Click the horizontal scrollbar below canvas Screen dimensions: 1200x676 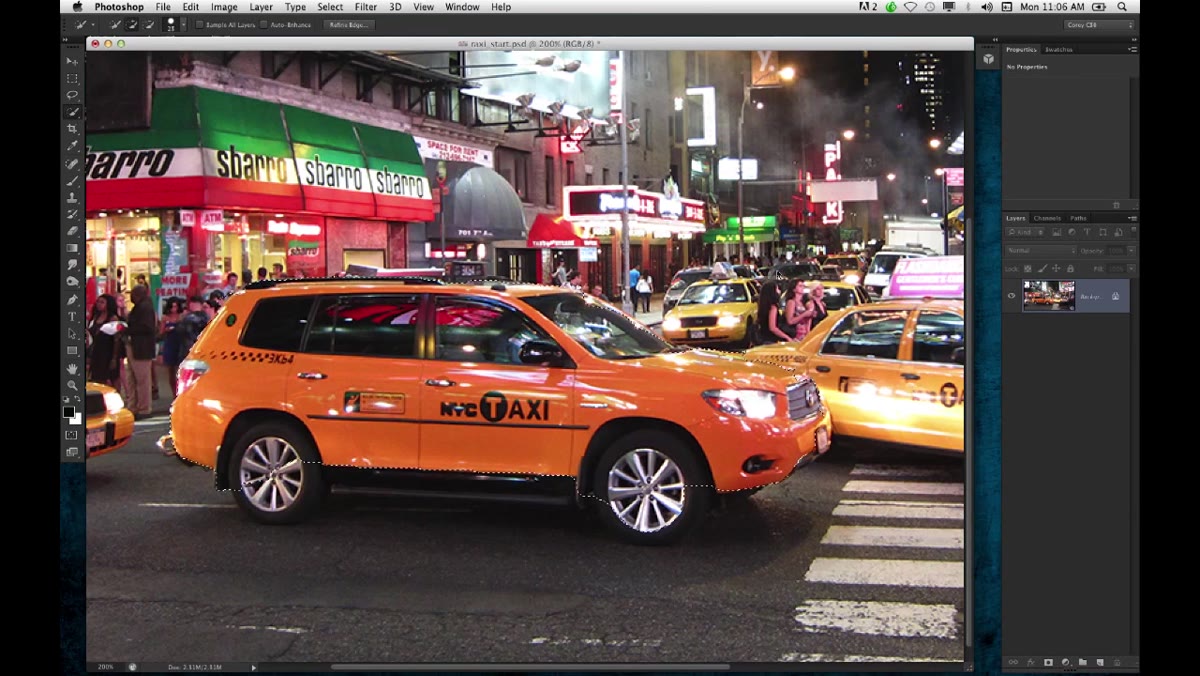(x=530, y=667)
